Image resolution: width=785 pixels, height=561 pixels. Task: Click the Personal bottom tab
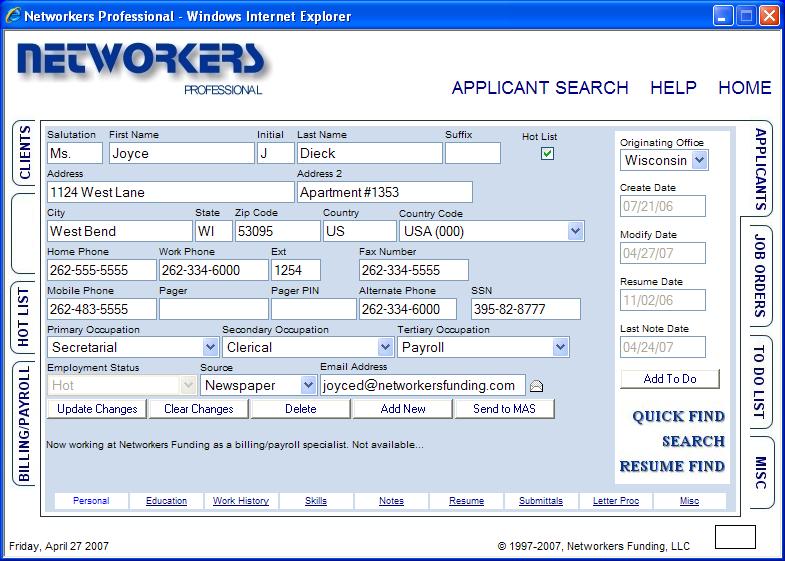point(91,501)
